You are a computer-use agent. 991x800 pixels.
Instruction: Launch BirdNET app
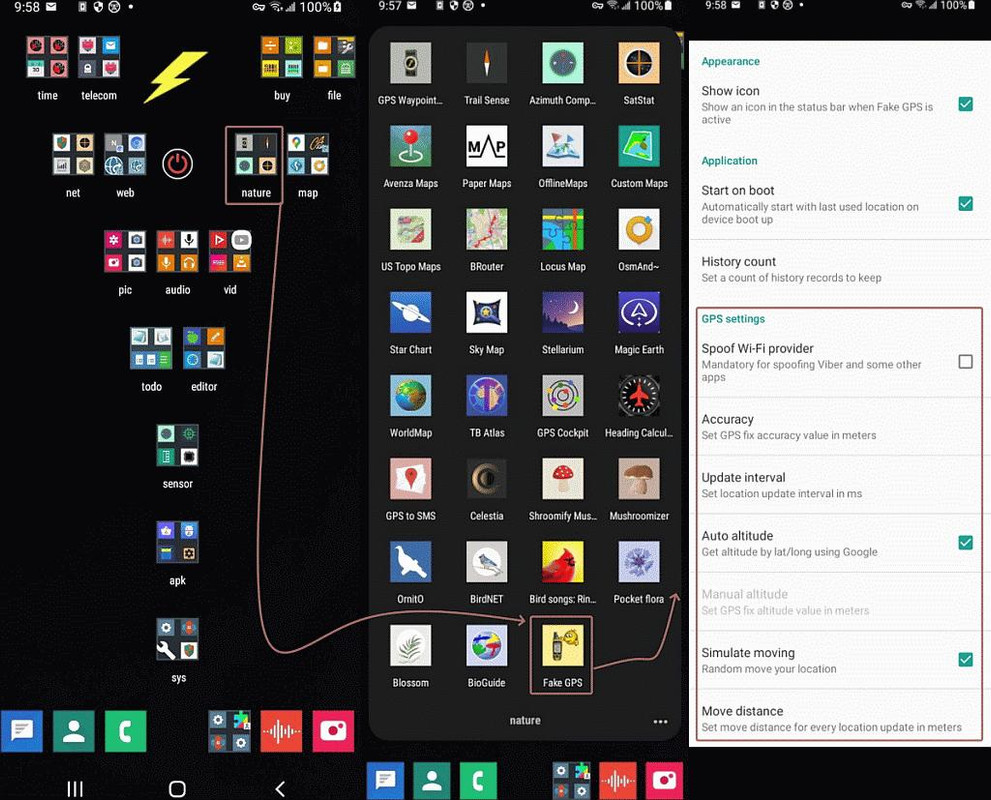pyautogui.click(x=486, y=562)
